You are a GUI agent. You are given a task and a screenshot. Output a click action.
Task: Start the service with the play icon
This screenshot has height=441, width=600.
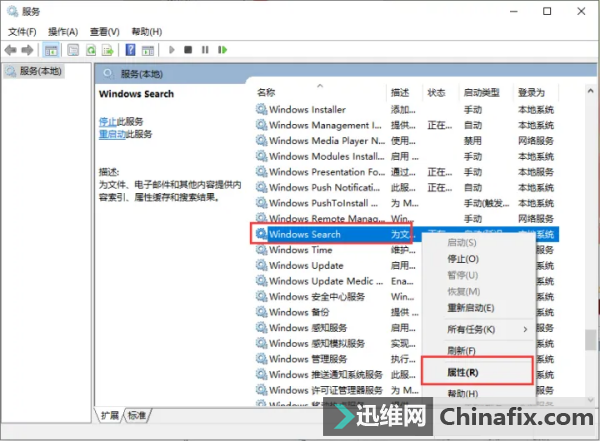point(171,50)
